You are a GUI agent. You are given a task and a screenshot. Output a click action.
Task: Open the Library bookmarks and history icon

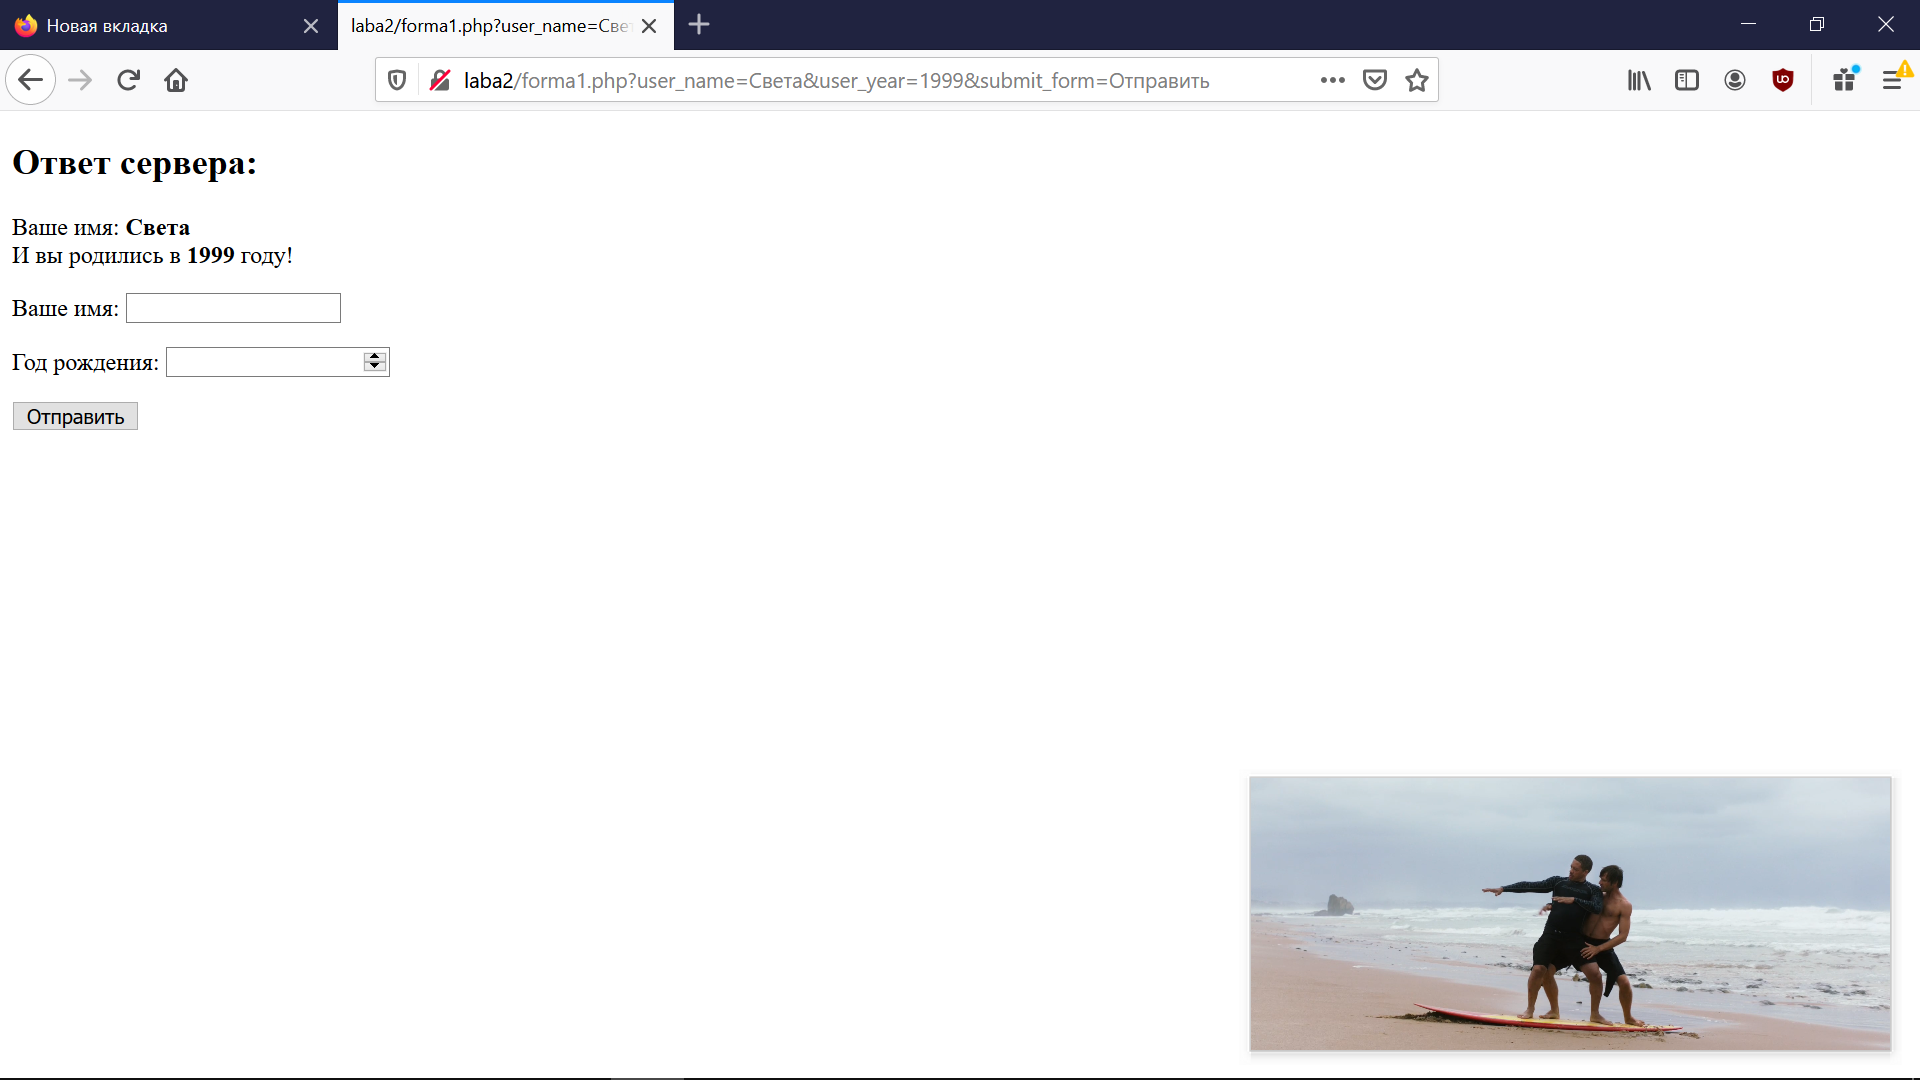coord(1638,80)
